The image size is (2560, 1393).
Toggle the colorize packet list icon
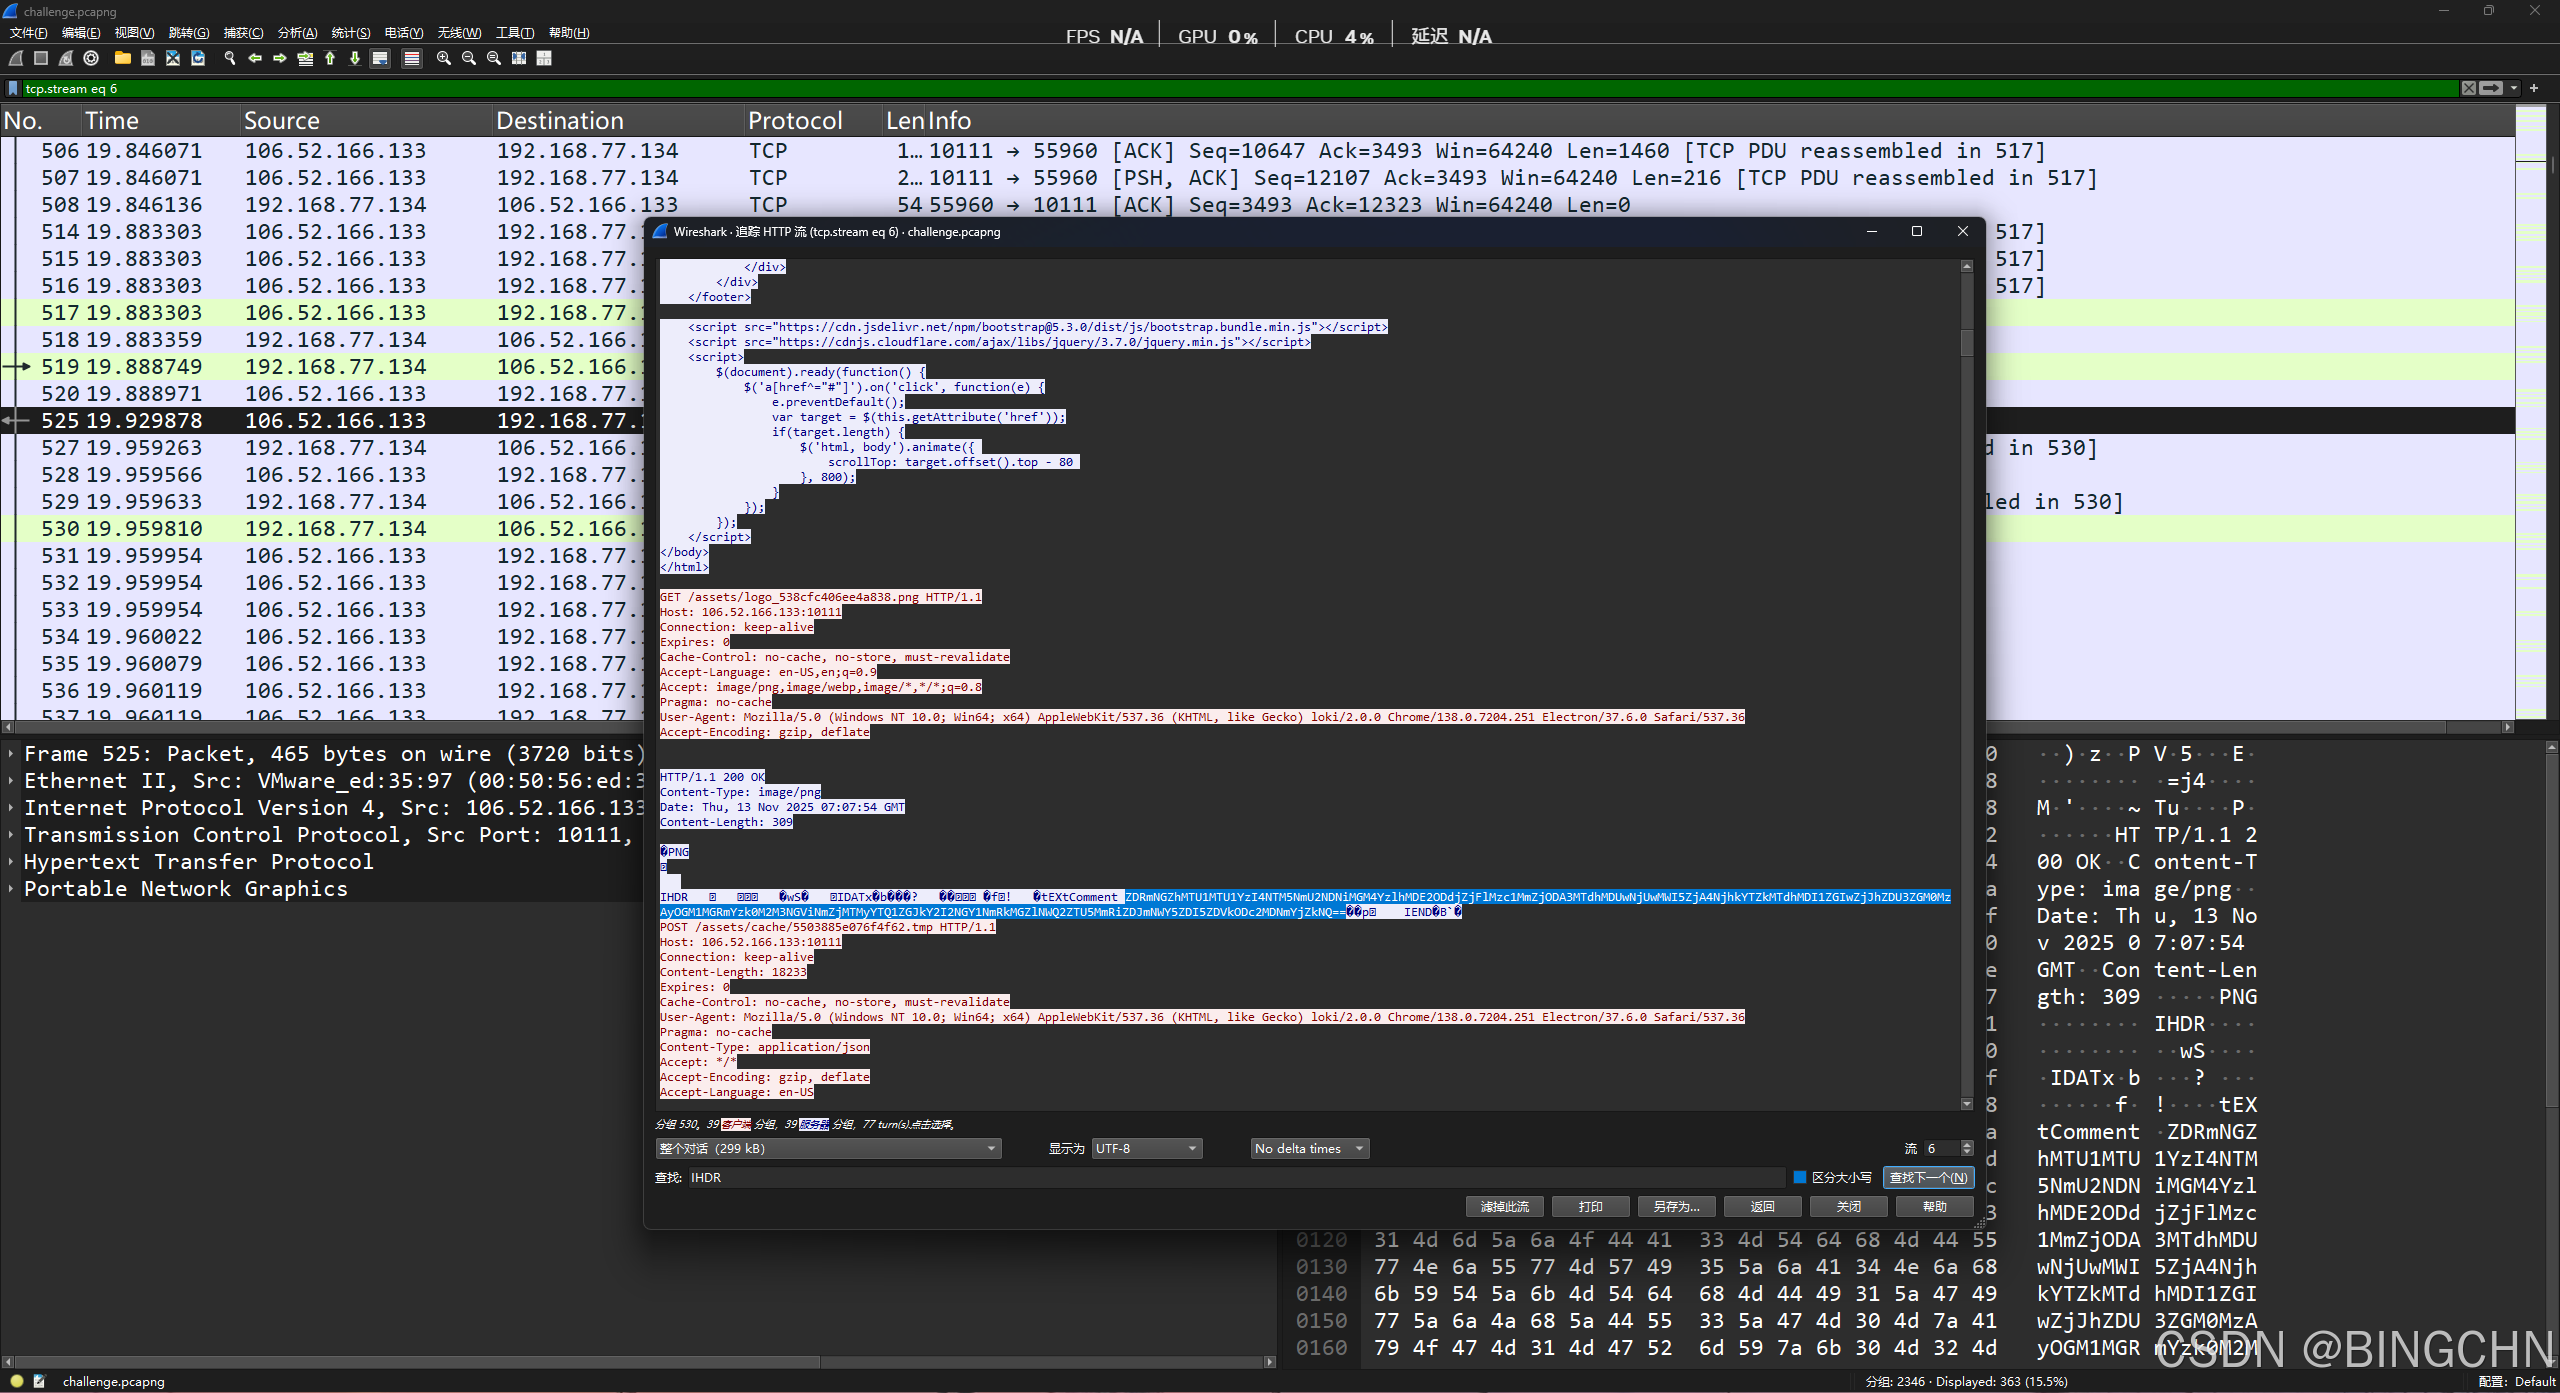pyautogui.click(x=411, y=58)
